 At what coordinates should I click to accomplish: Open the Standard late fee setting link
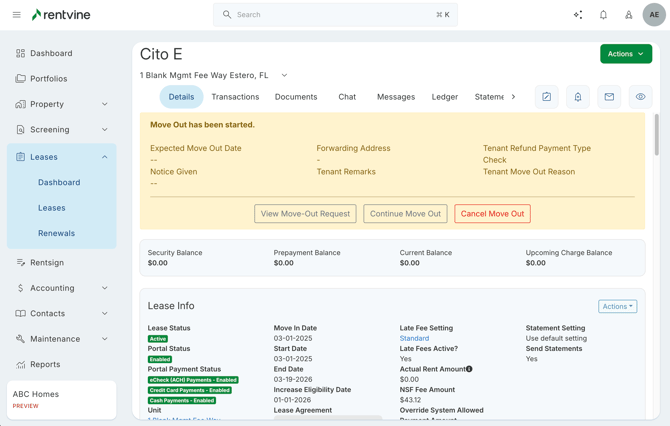click(x=414, y=338)
